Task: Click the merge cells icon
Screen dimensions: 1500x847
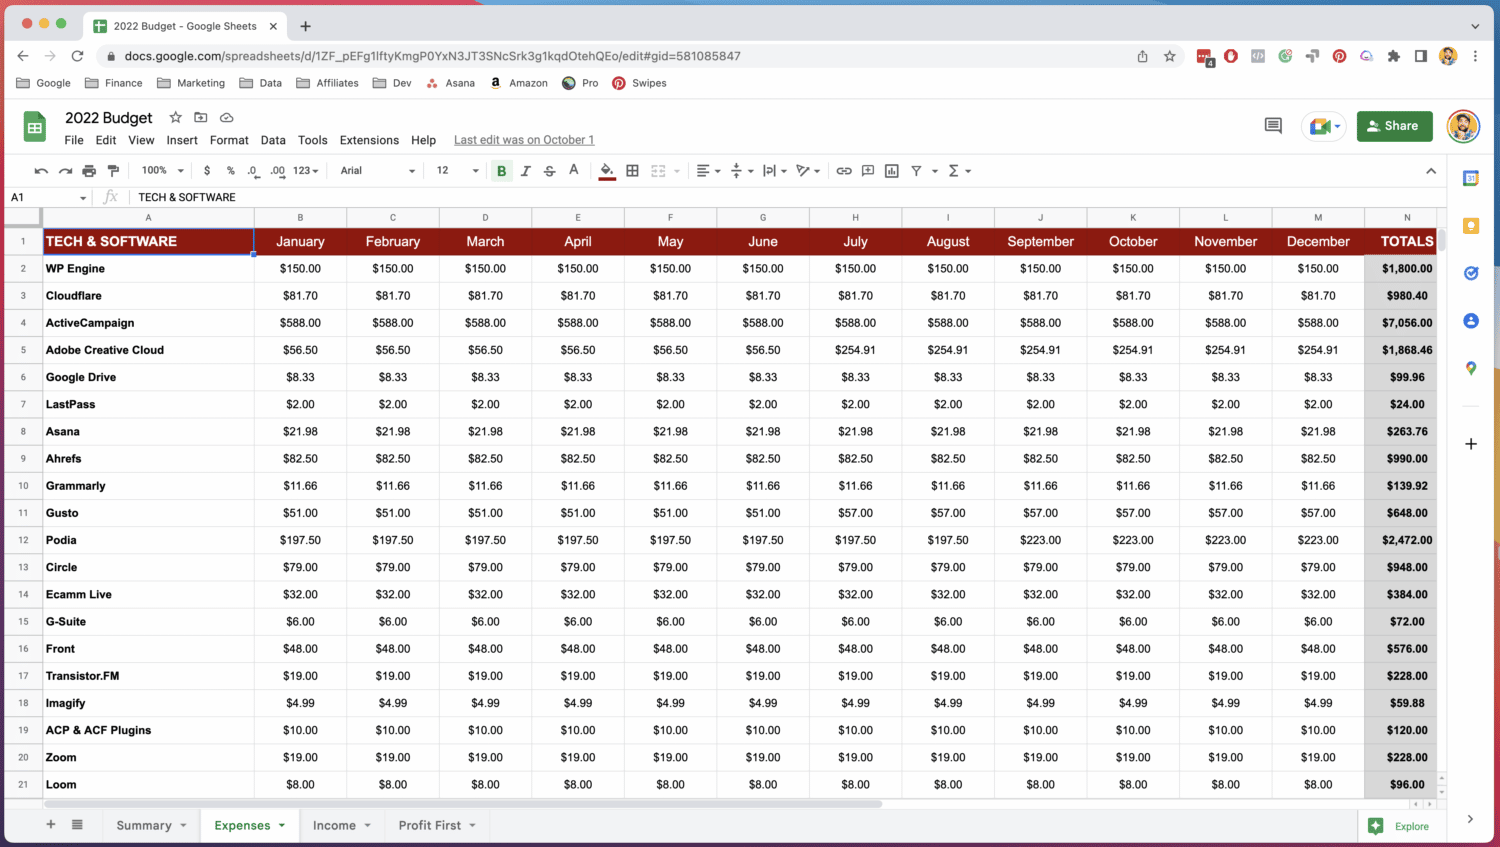Action: click(658, 171)
